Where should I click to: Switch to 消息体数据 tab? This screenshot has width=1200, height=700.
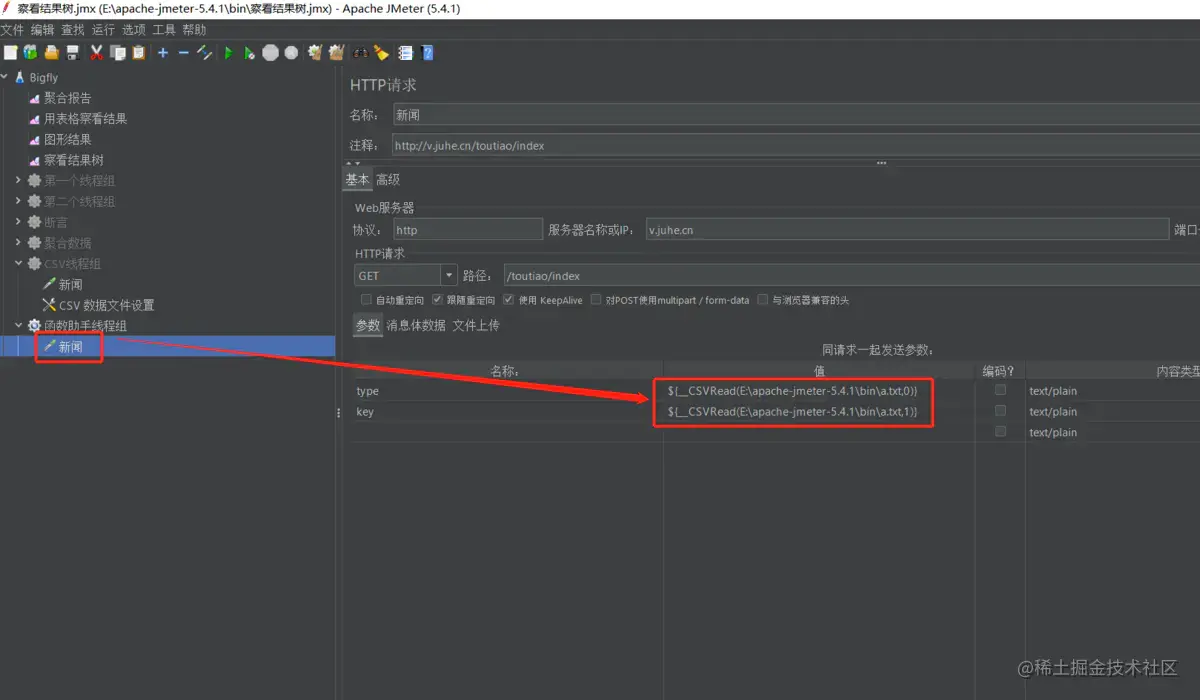416,325
